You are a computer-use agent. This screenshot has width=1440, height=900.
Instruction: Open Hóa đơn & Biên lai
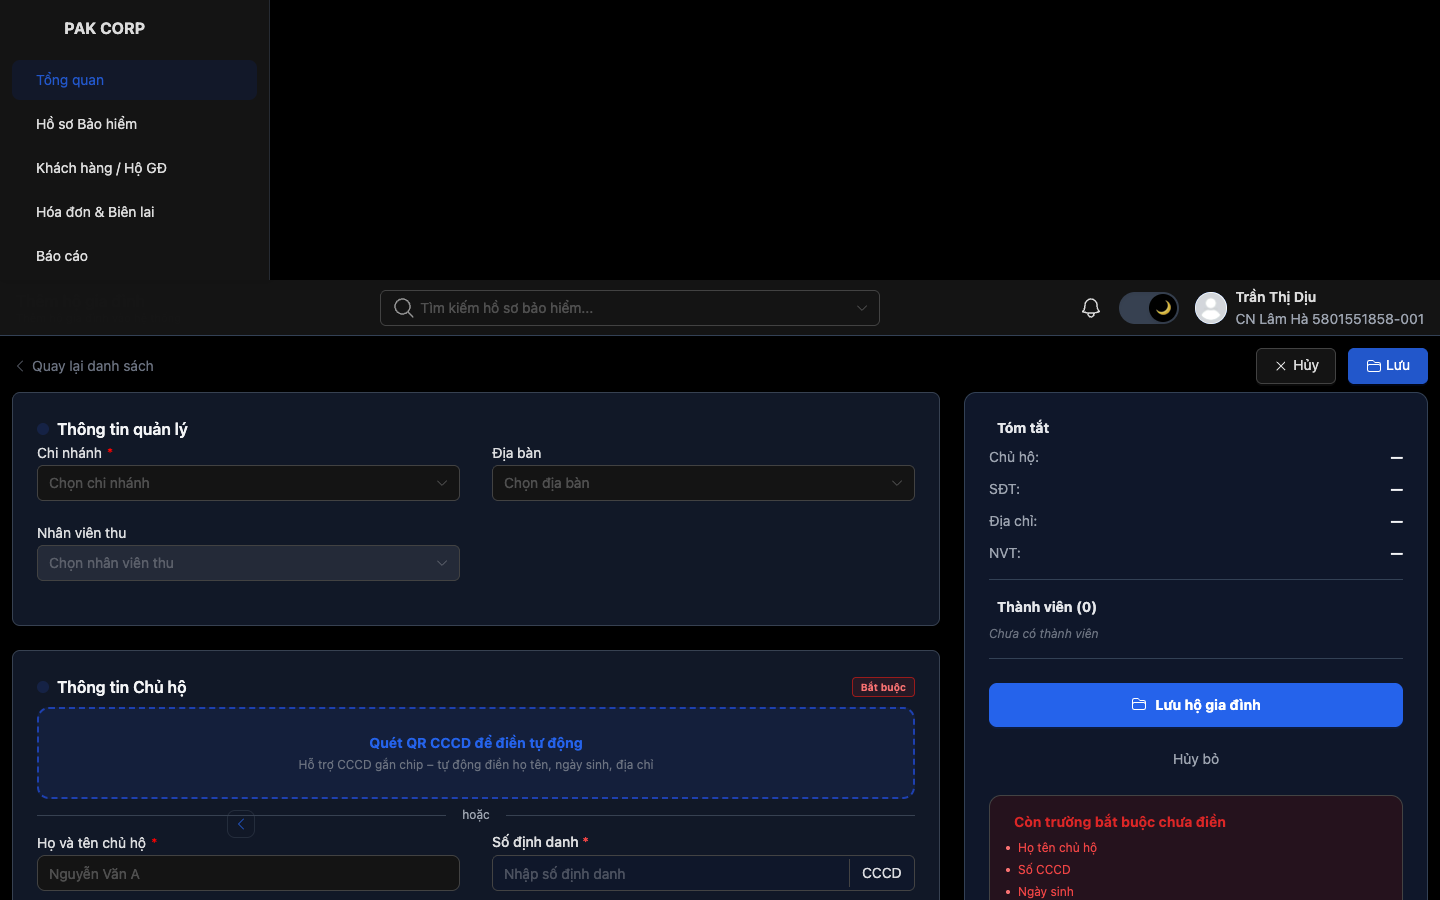pos(135,212)
